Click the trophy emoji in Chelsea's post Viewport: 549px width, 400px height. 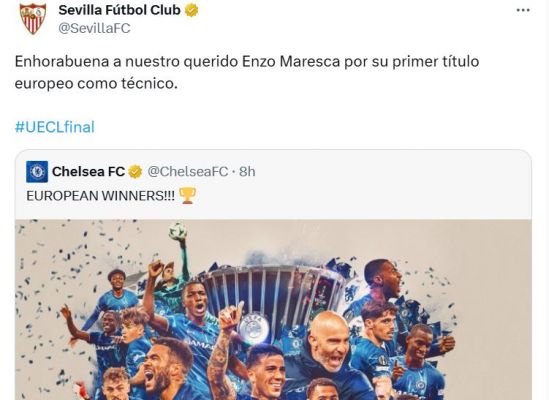tap(187, 195)
